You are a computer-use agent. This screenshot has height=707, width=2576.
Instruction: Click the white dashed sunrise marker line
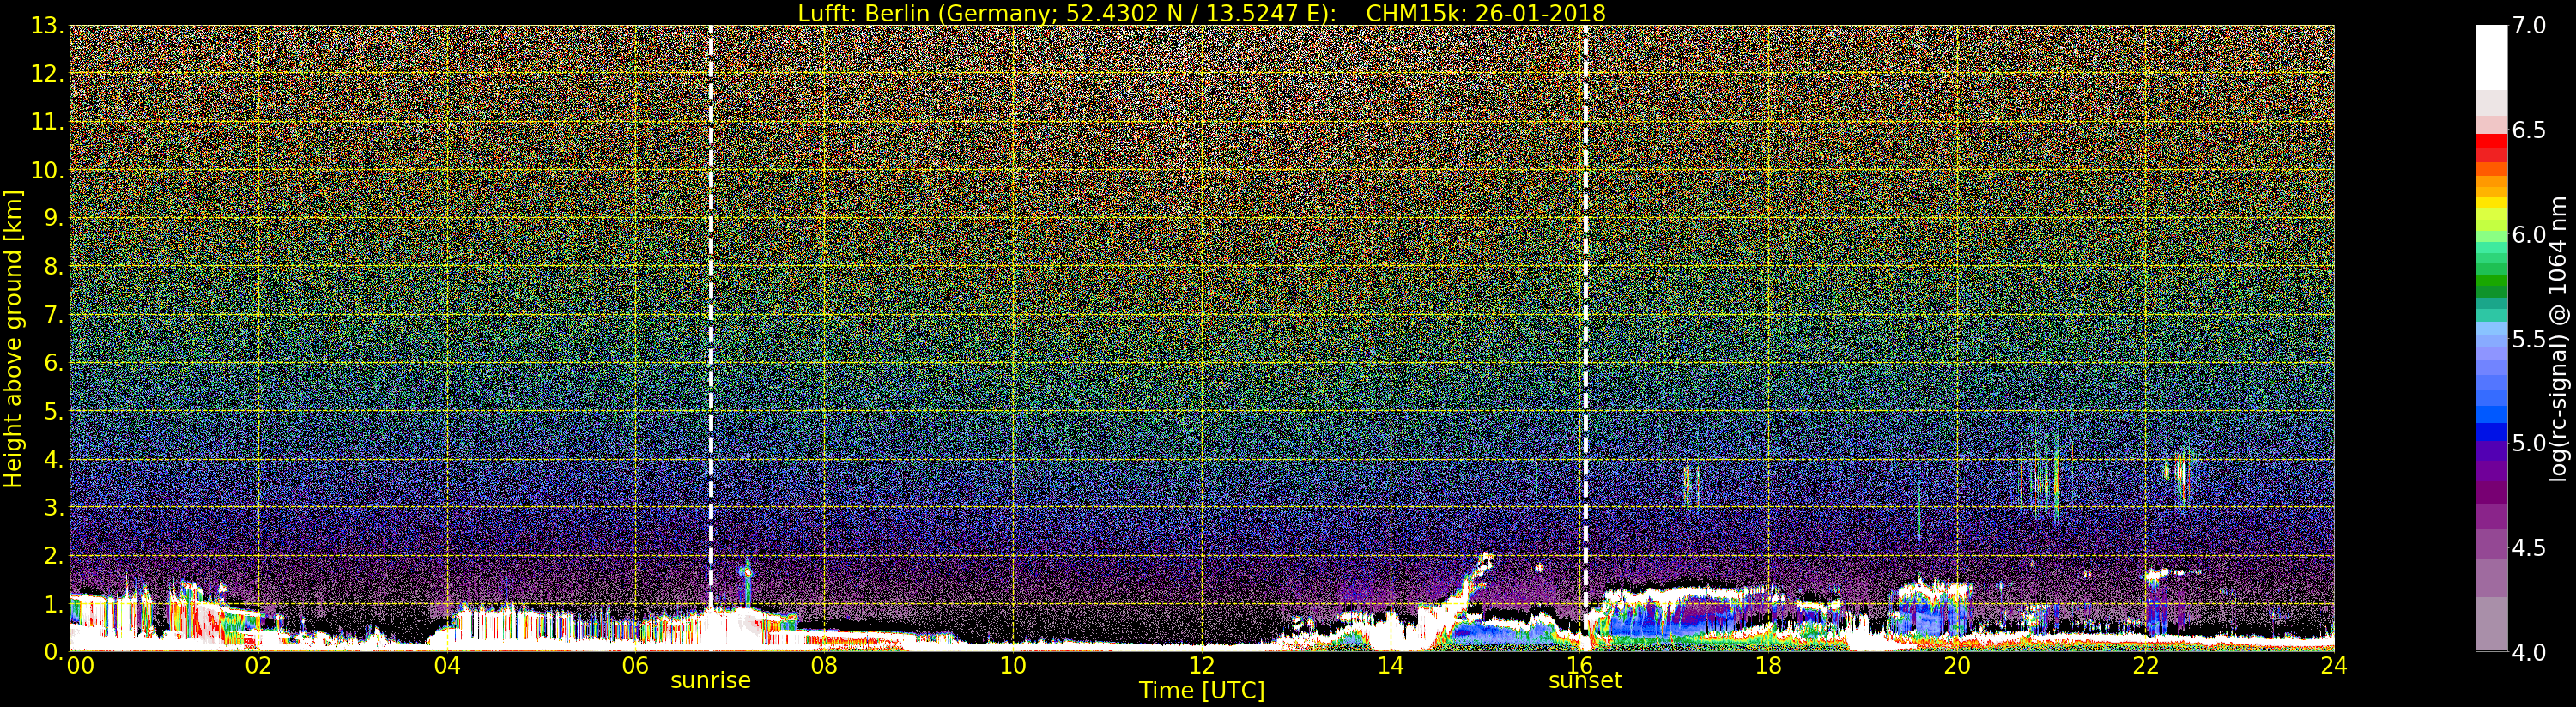(711, 318)
